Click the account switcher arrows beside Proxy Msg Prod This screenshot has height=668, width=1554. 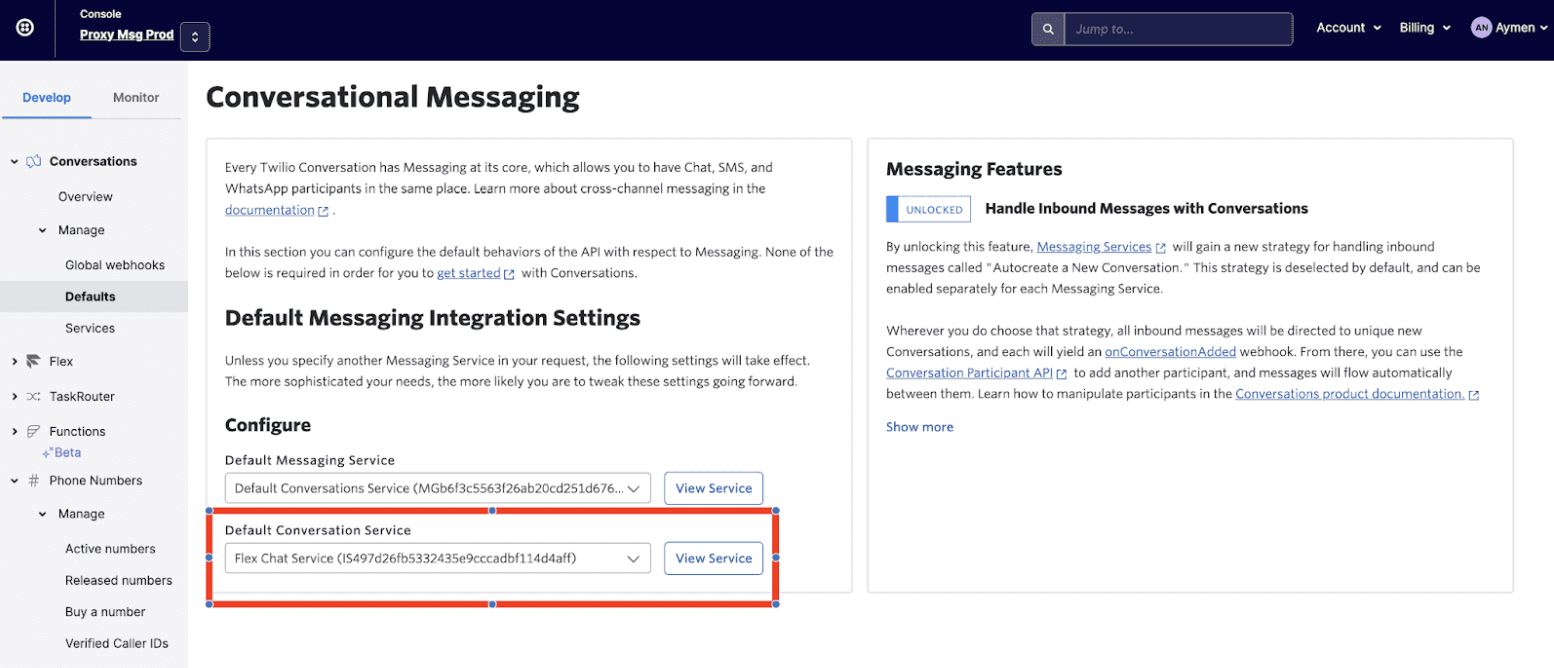pos(195,34)
